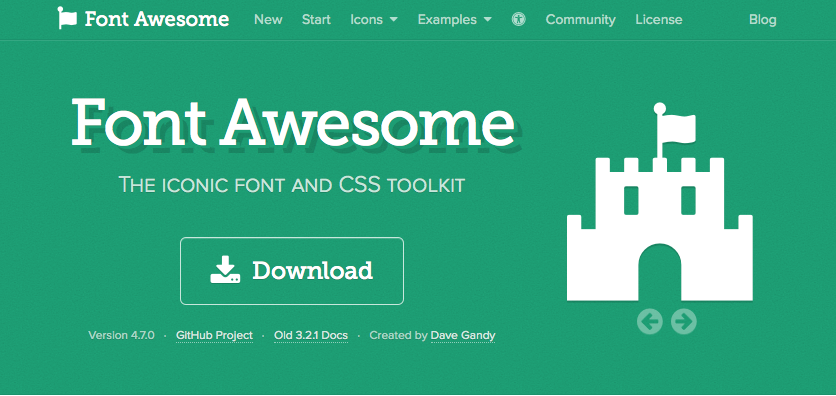The width and height of the screenshot is (836, 396).
Task: Click the Font Awesome brand name in navbar
Action: [x=157, y=19]
